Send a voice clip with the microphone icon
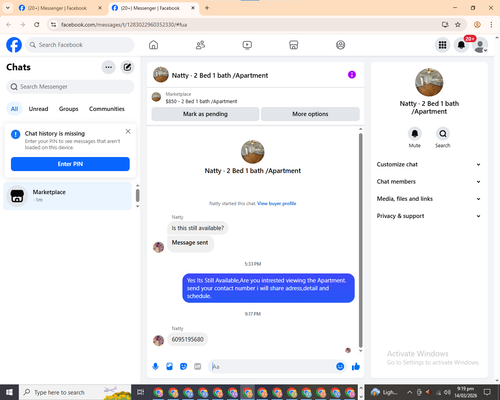Viewport: 500px width, 400px height. [155, 367]
